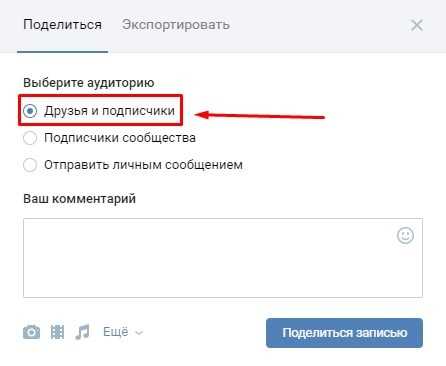Image resolution: width=446 pixels, height=366 pixels.
Task: Attach audio with the music note icon
Action: click(x=83, y=332)
